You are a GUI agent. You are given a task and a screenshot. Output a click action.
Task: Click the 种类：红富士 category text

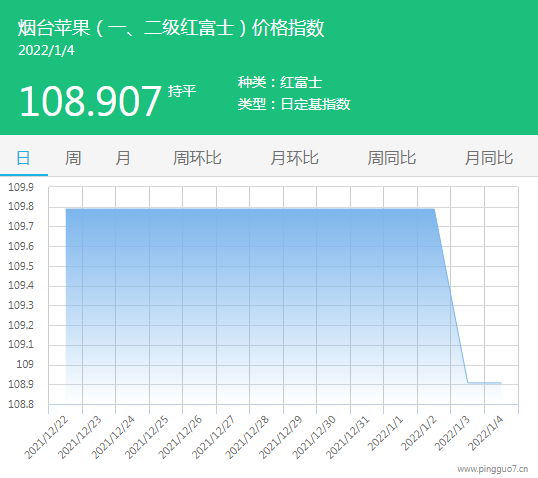pos(280,83)
